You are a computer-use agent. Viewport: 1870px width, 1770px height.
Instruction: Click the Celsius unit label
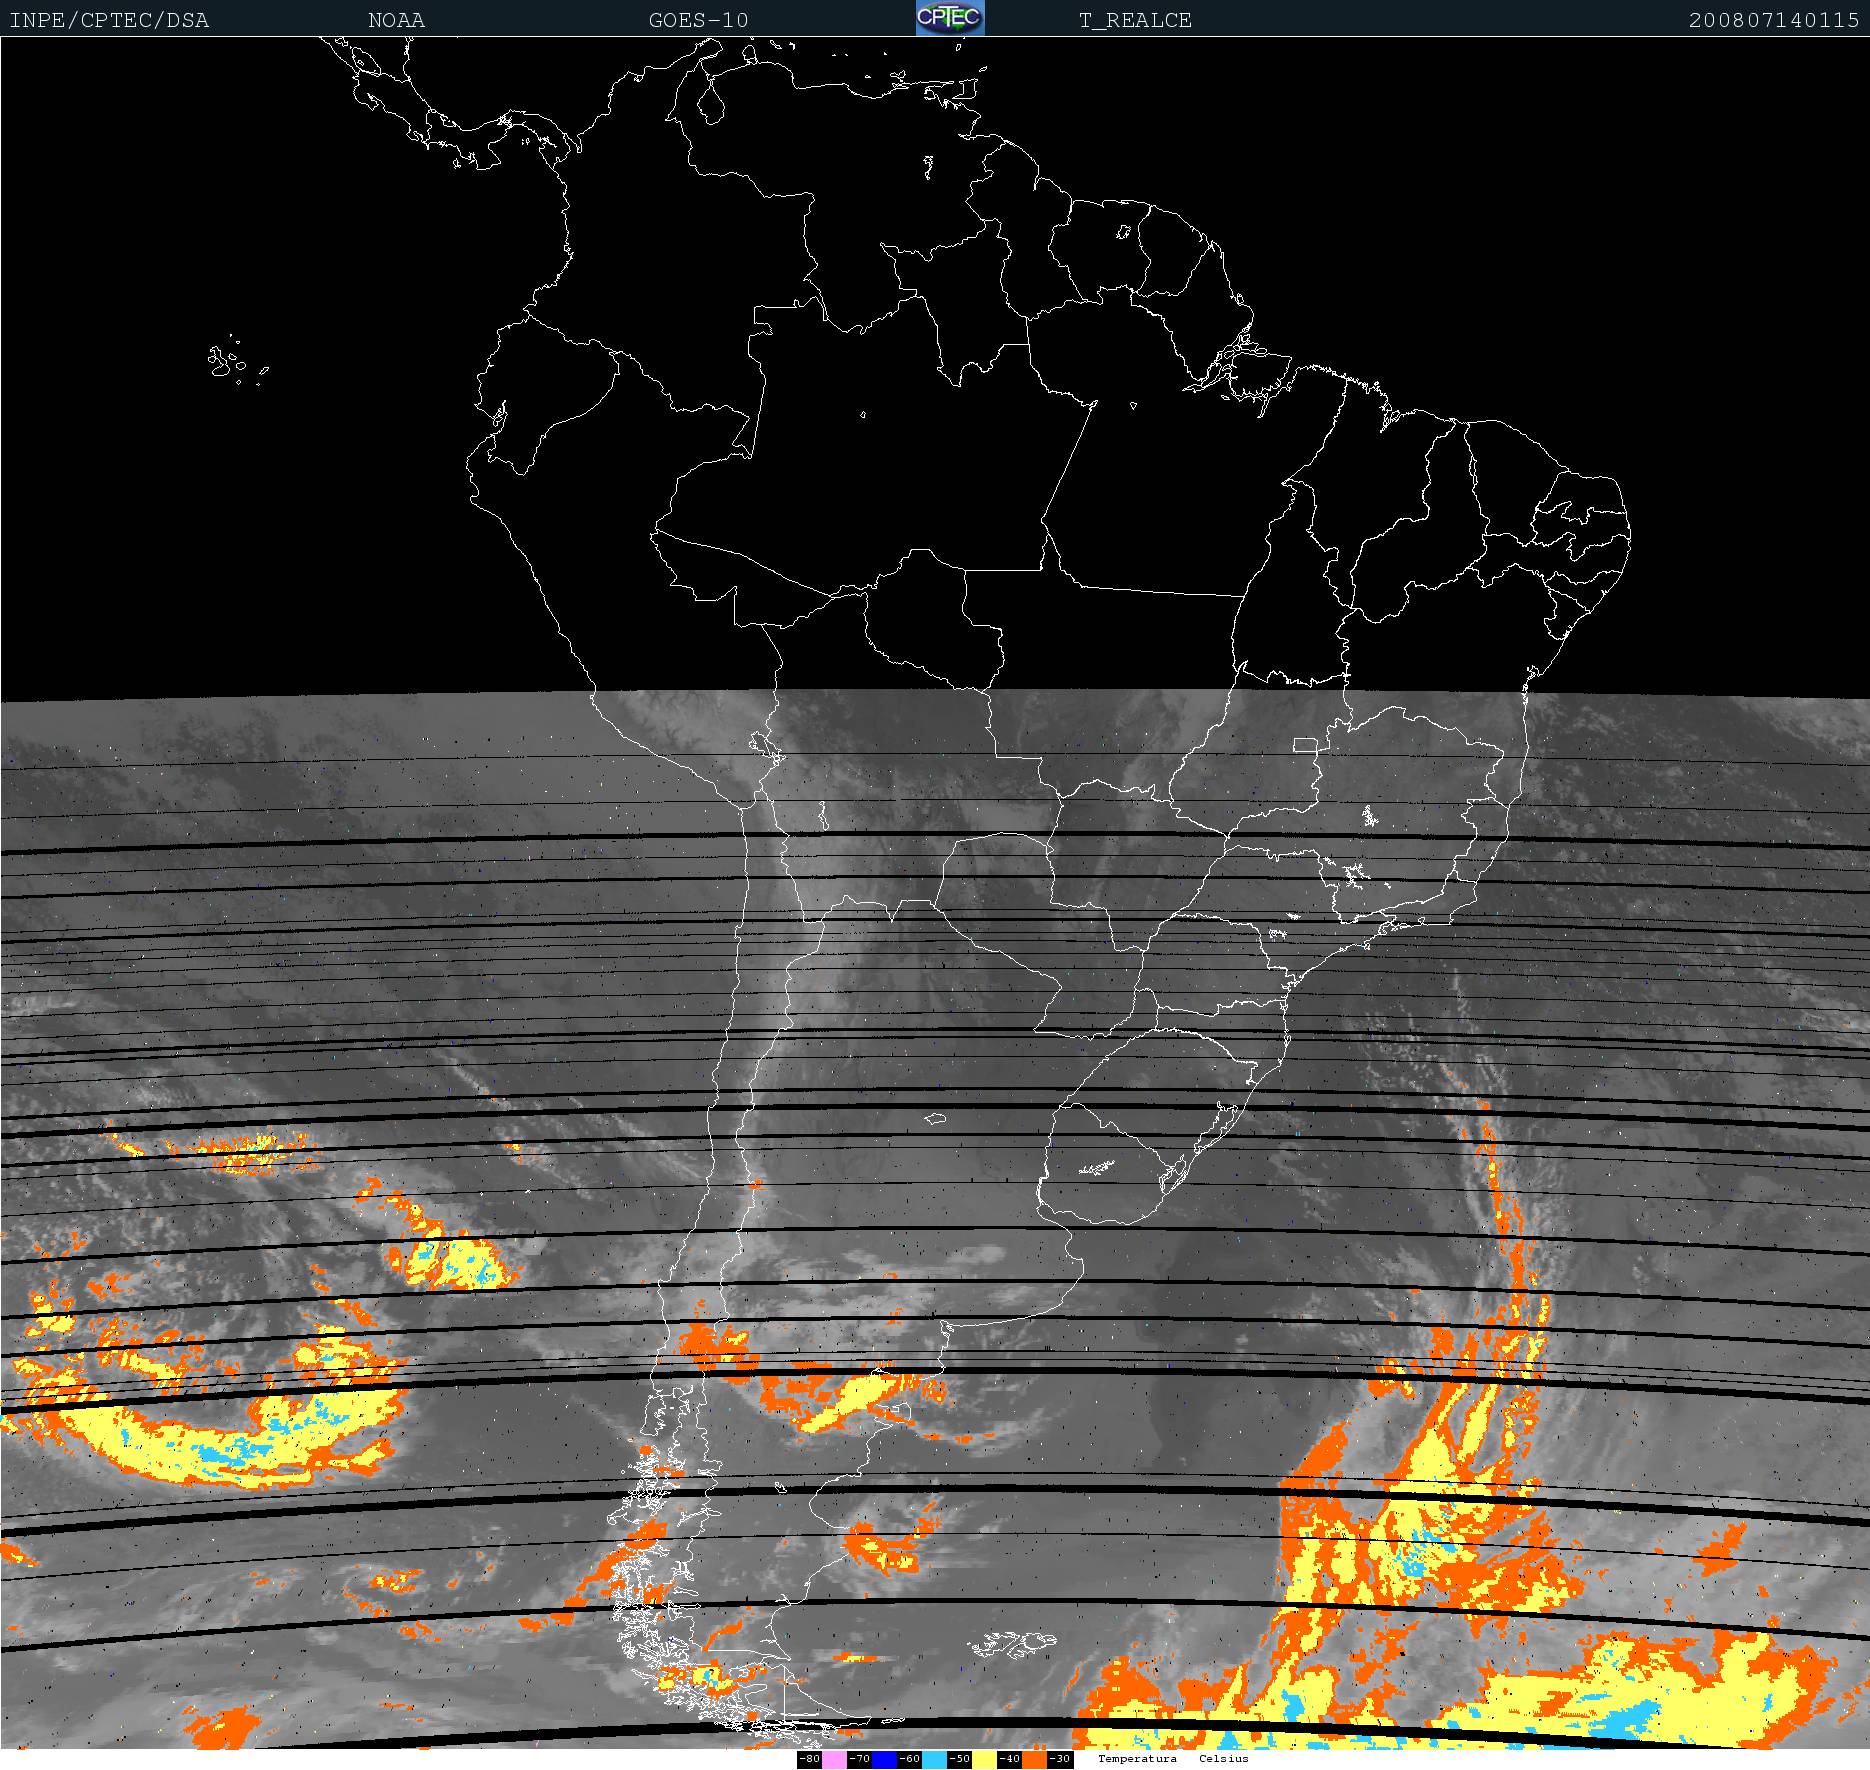pos(1224,1758)
